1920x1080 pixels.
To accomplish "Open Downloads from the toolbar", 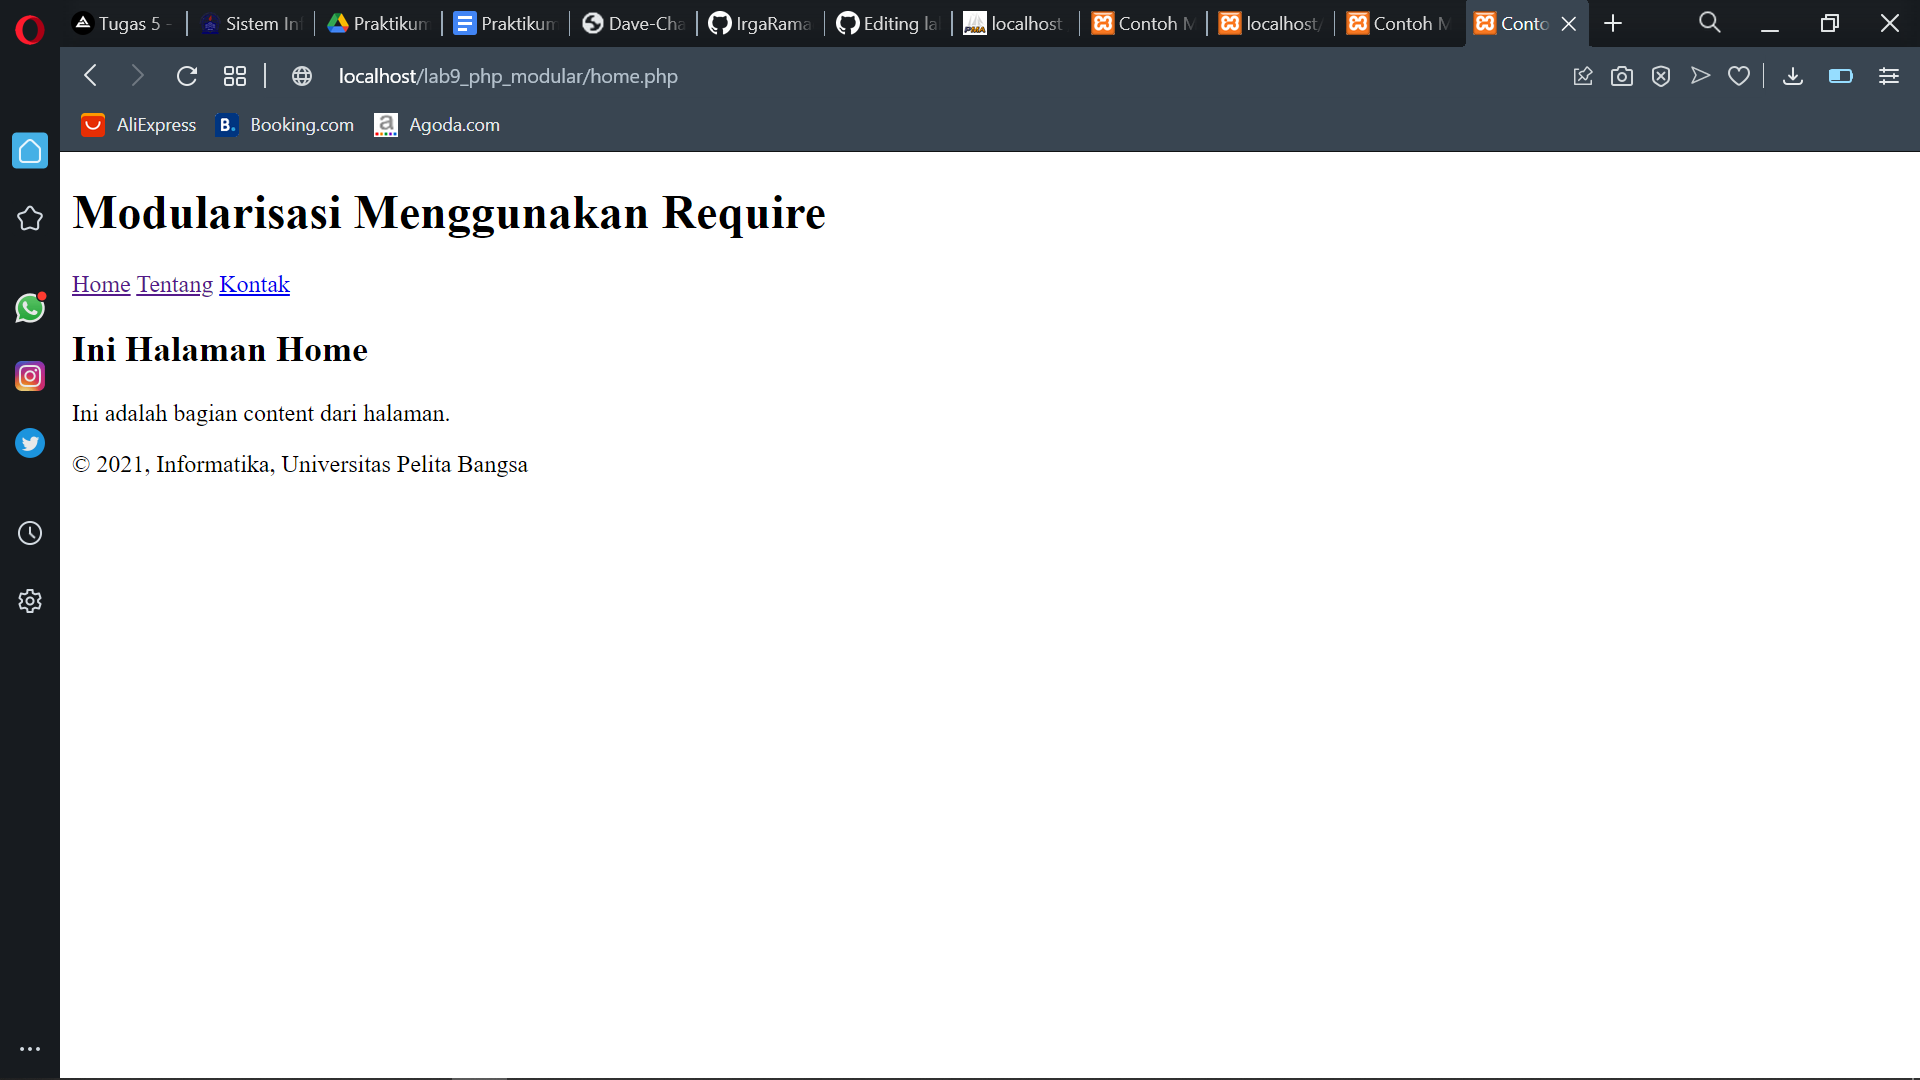I will tap(1791, 76).
